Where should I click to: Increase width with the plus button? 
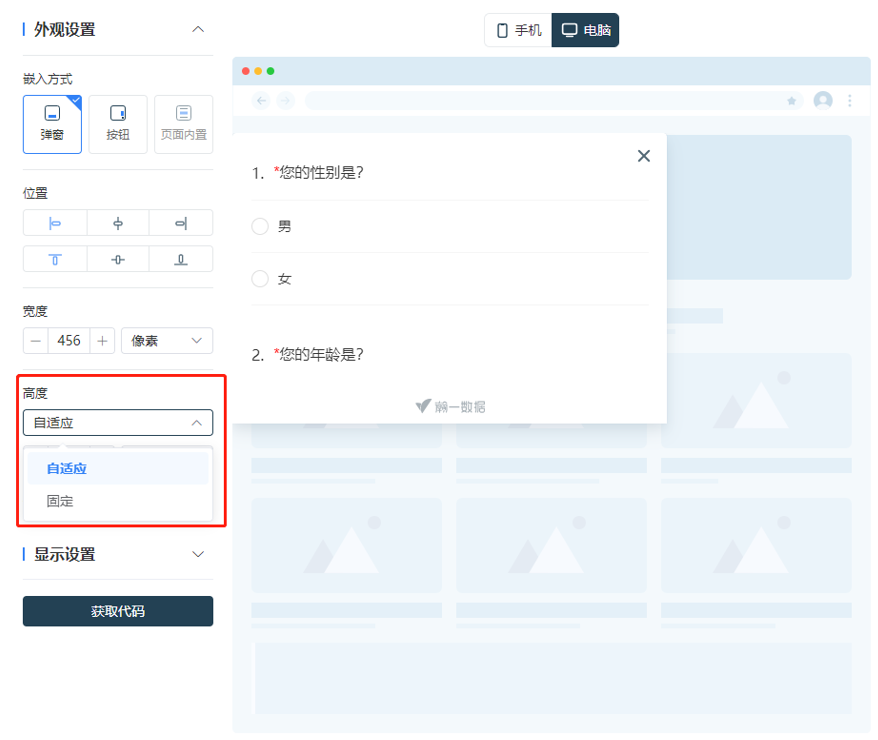pos(102,341)
